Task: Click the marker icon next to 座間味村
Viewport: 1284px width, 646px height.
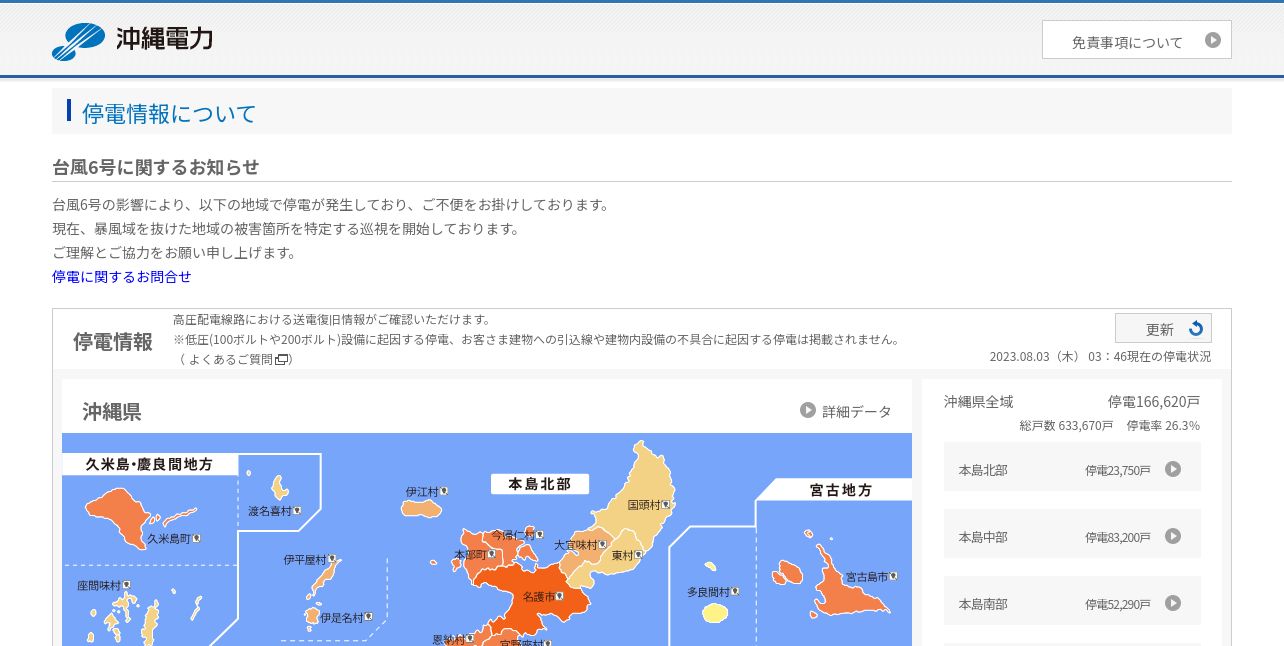Action: (127, 585)
